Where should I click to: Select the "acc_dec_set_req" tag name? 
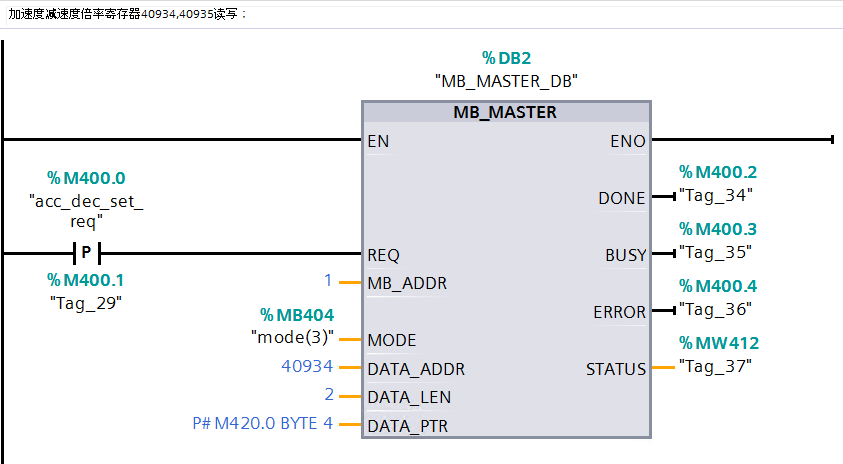(x=86, y=210)
